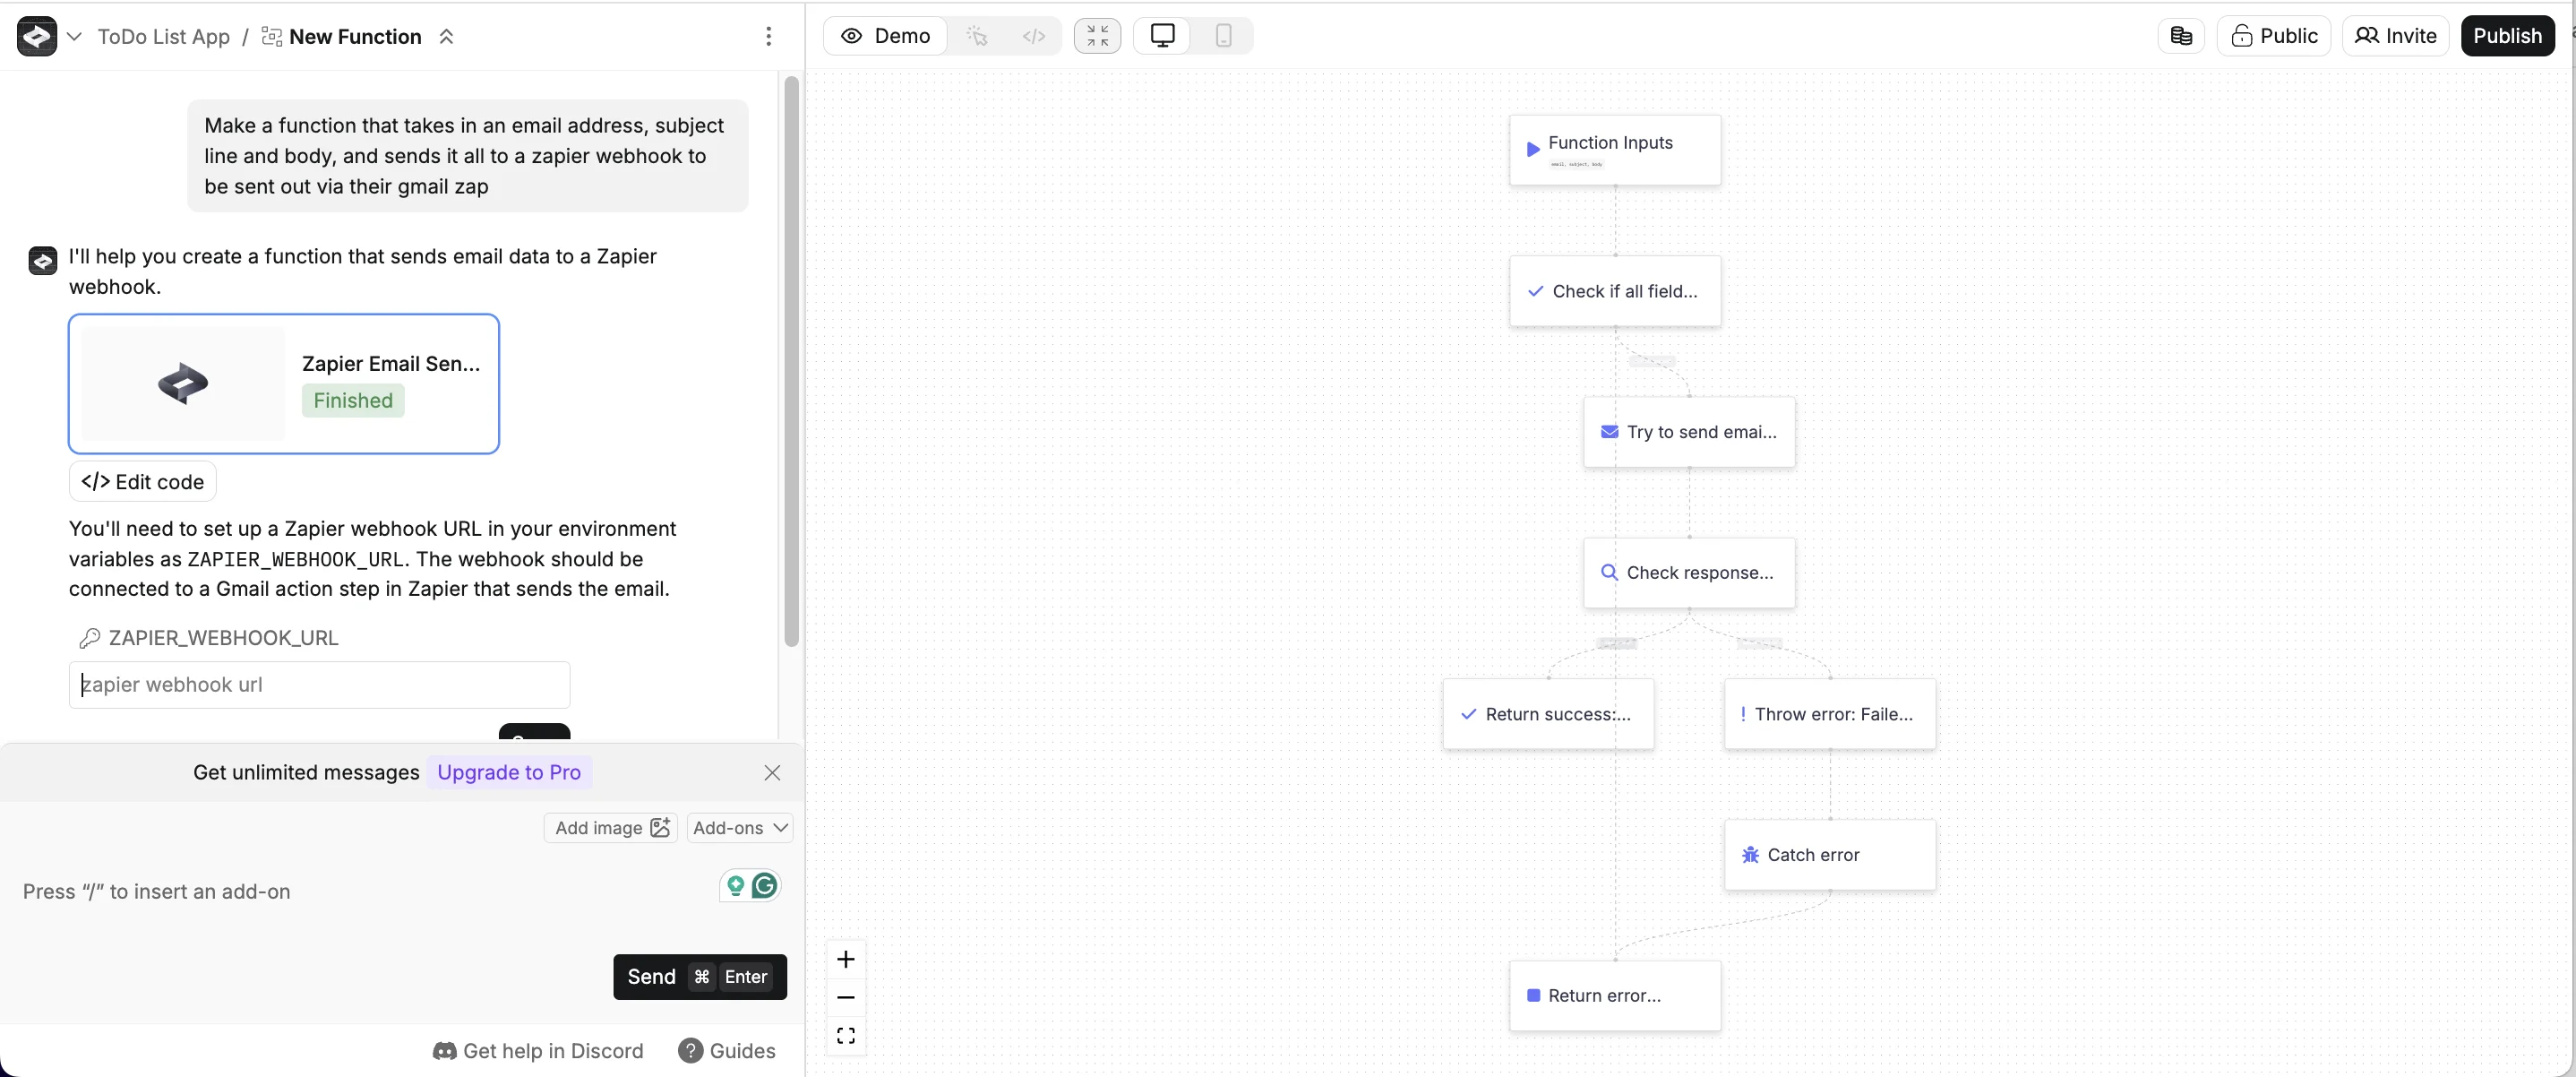Screen dimensions: 2576x1077
Task: Switch to desktop preview mode
Action: (1162, 36)
